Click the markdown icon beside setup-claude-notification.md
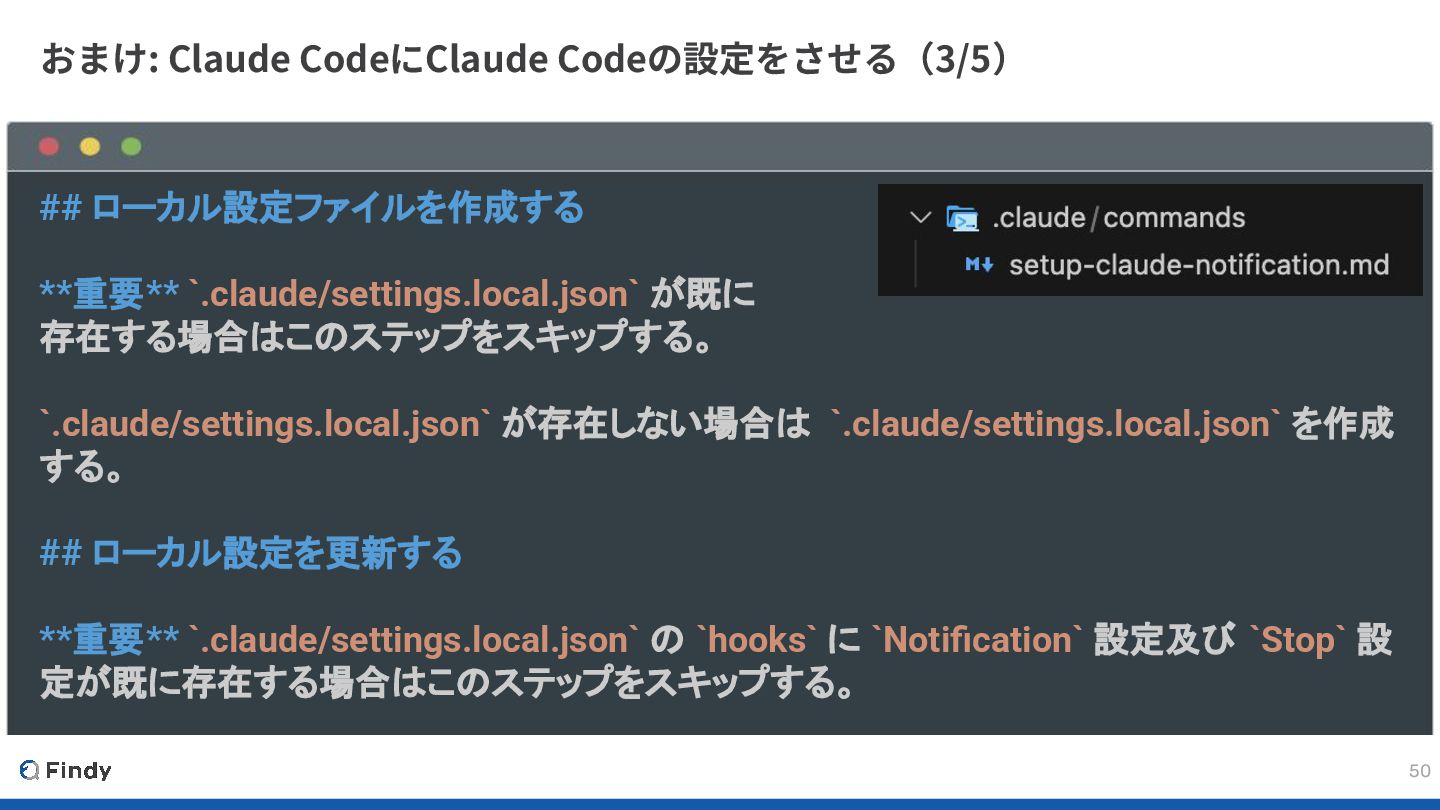This screenshot has height=810, width=1440. pyautogui.click(x=978, y=265)
